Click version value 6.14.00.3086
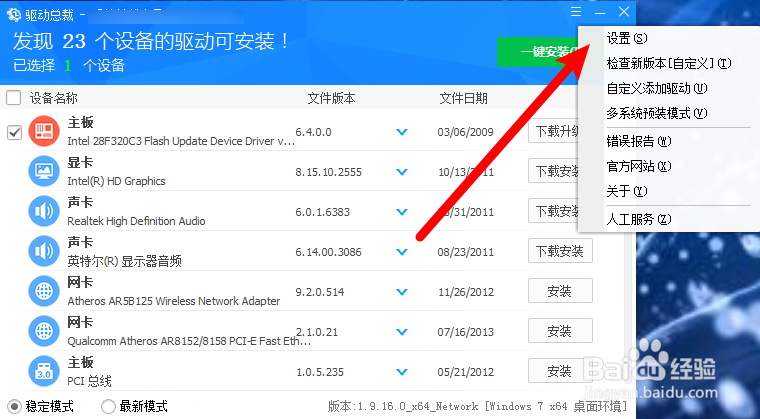Image resolution: width=760 pixels, height=419 pixels. click(329, 252)
